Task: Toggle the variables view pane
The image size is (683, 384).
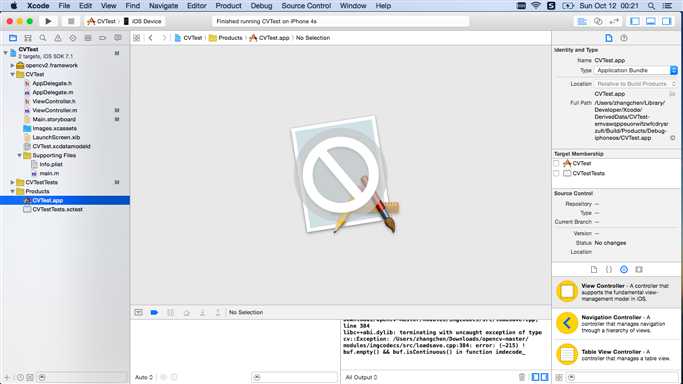Action: tap(536, 377)
